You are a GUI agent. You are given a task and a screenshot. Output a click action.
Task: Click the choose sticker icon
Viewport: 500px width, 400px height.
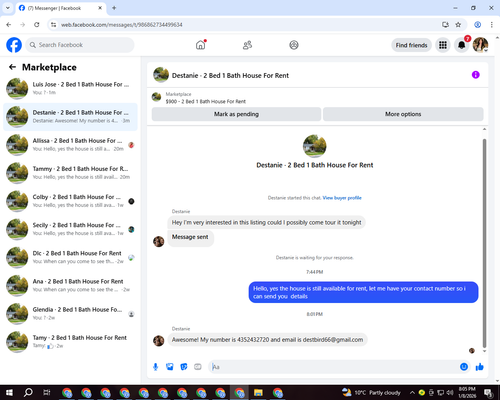(x=184, y=367)
